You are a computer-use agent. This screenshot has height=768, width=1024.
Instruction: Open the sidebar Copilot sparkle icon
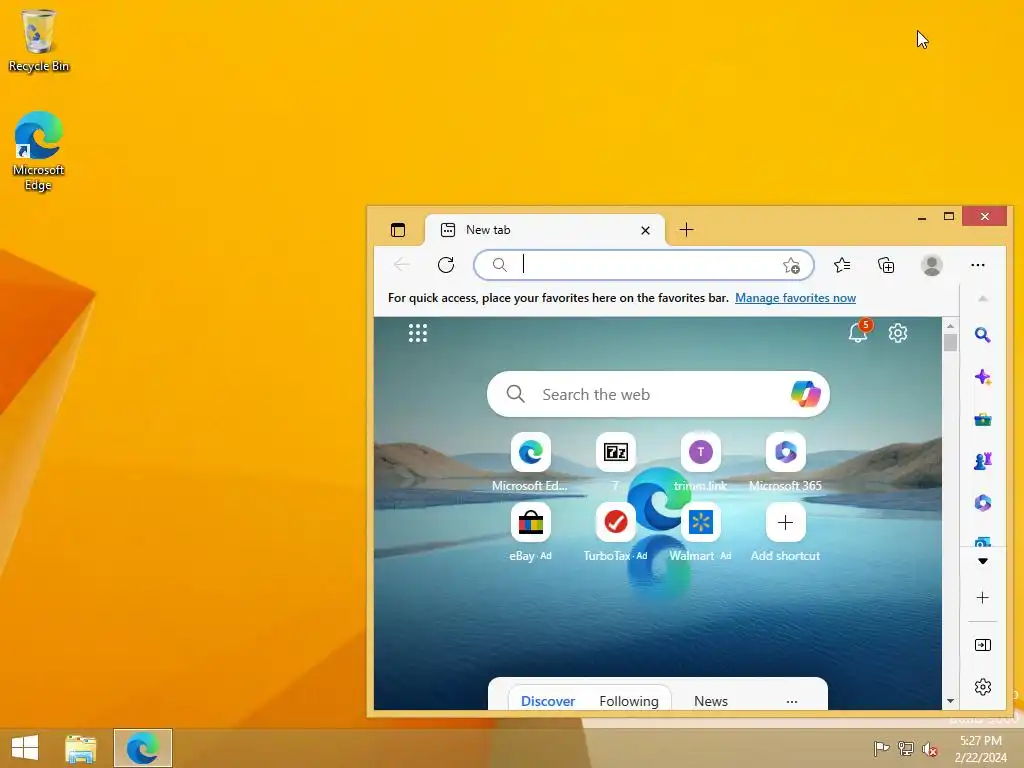(982, 377)
